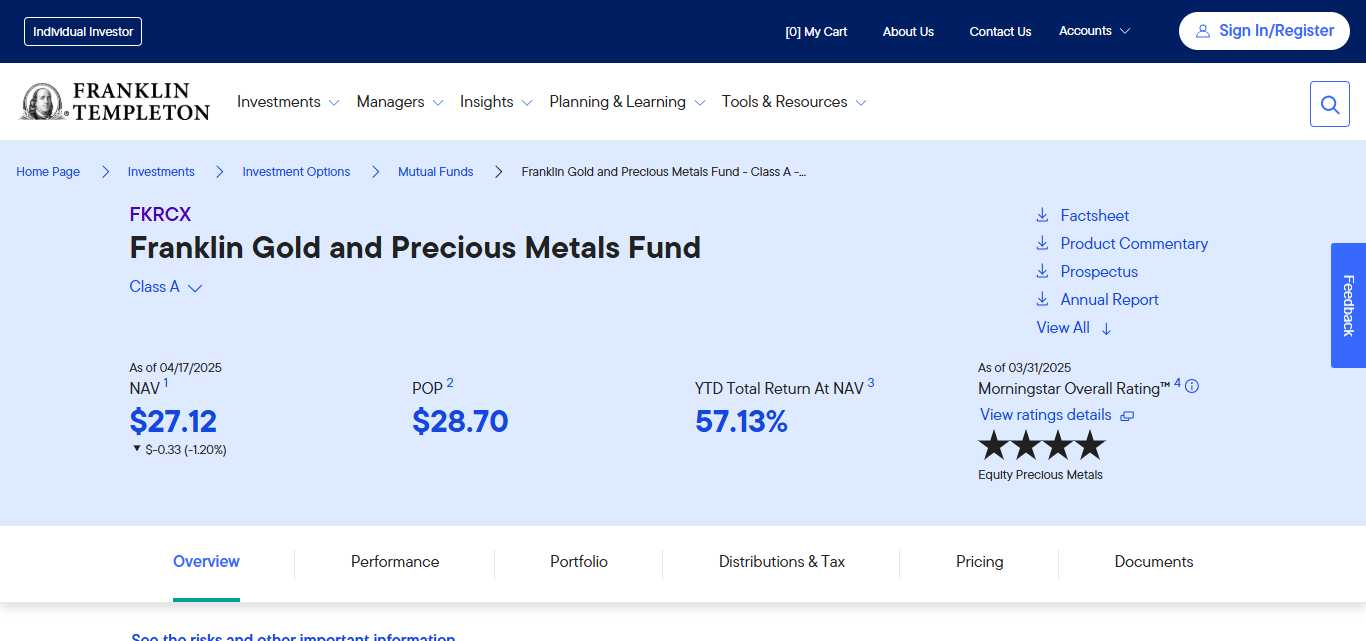
Task: Expand the Investments menu
Action: pyautogui.click(x=288, y=102)
